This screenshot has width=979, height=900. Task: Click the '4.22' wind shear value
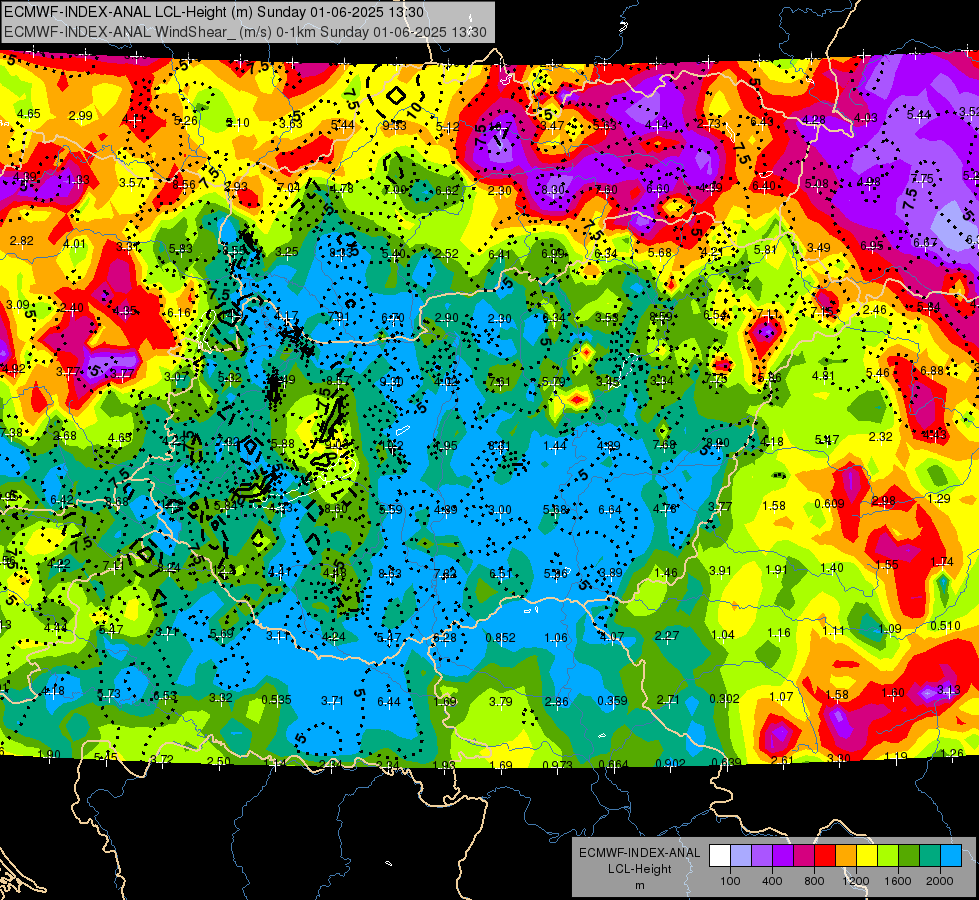click(x=59, y=564)
